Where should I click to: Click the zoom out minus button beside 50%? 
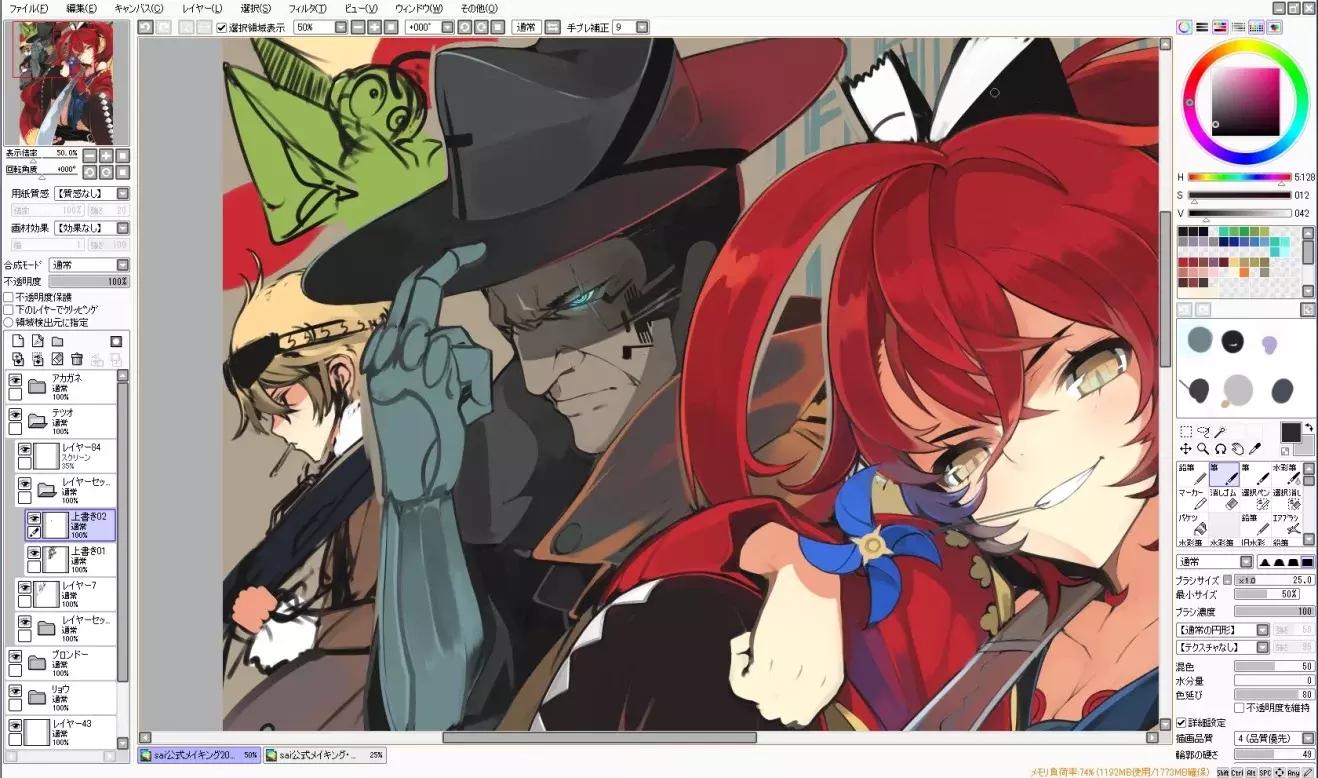pos(358,27)
